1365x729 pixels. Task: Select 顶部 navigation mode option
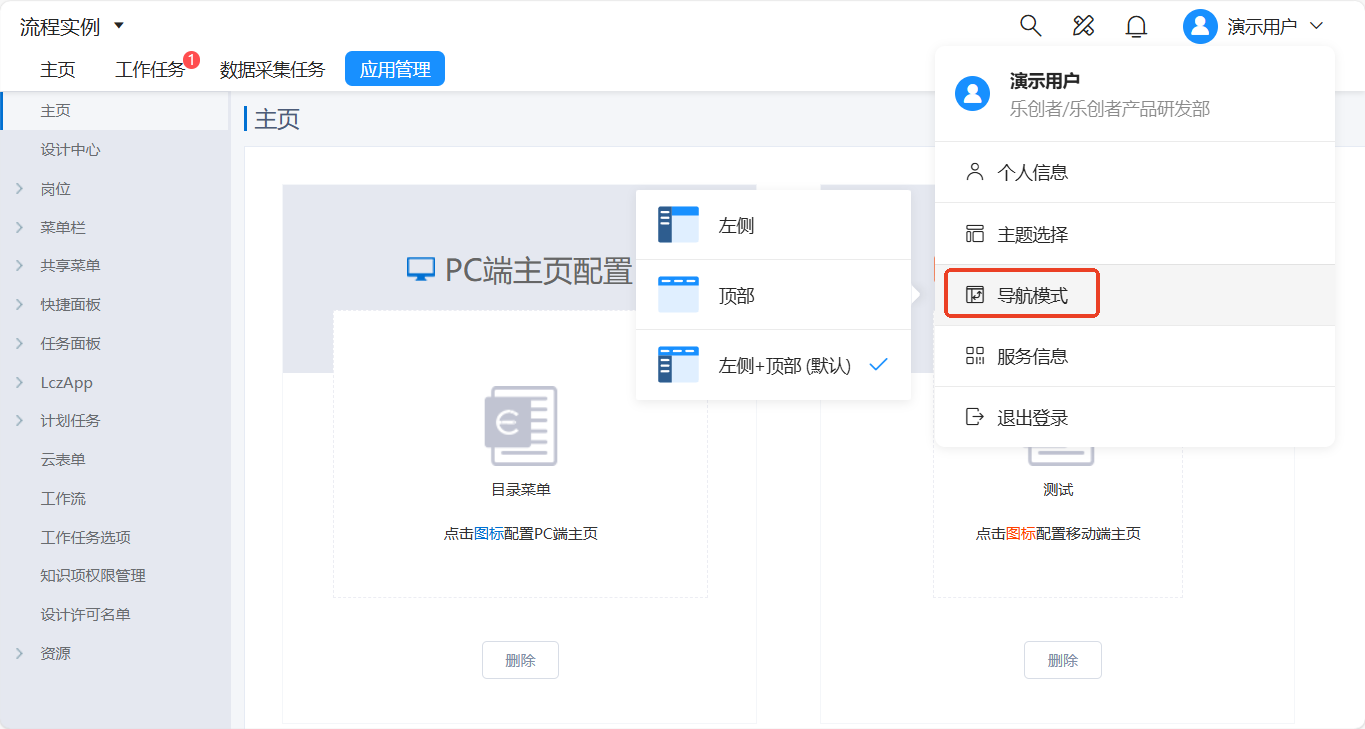pos(736,296)
